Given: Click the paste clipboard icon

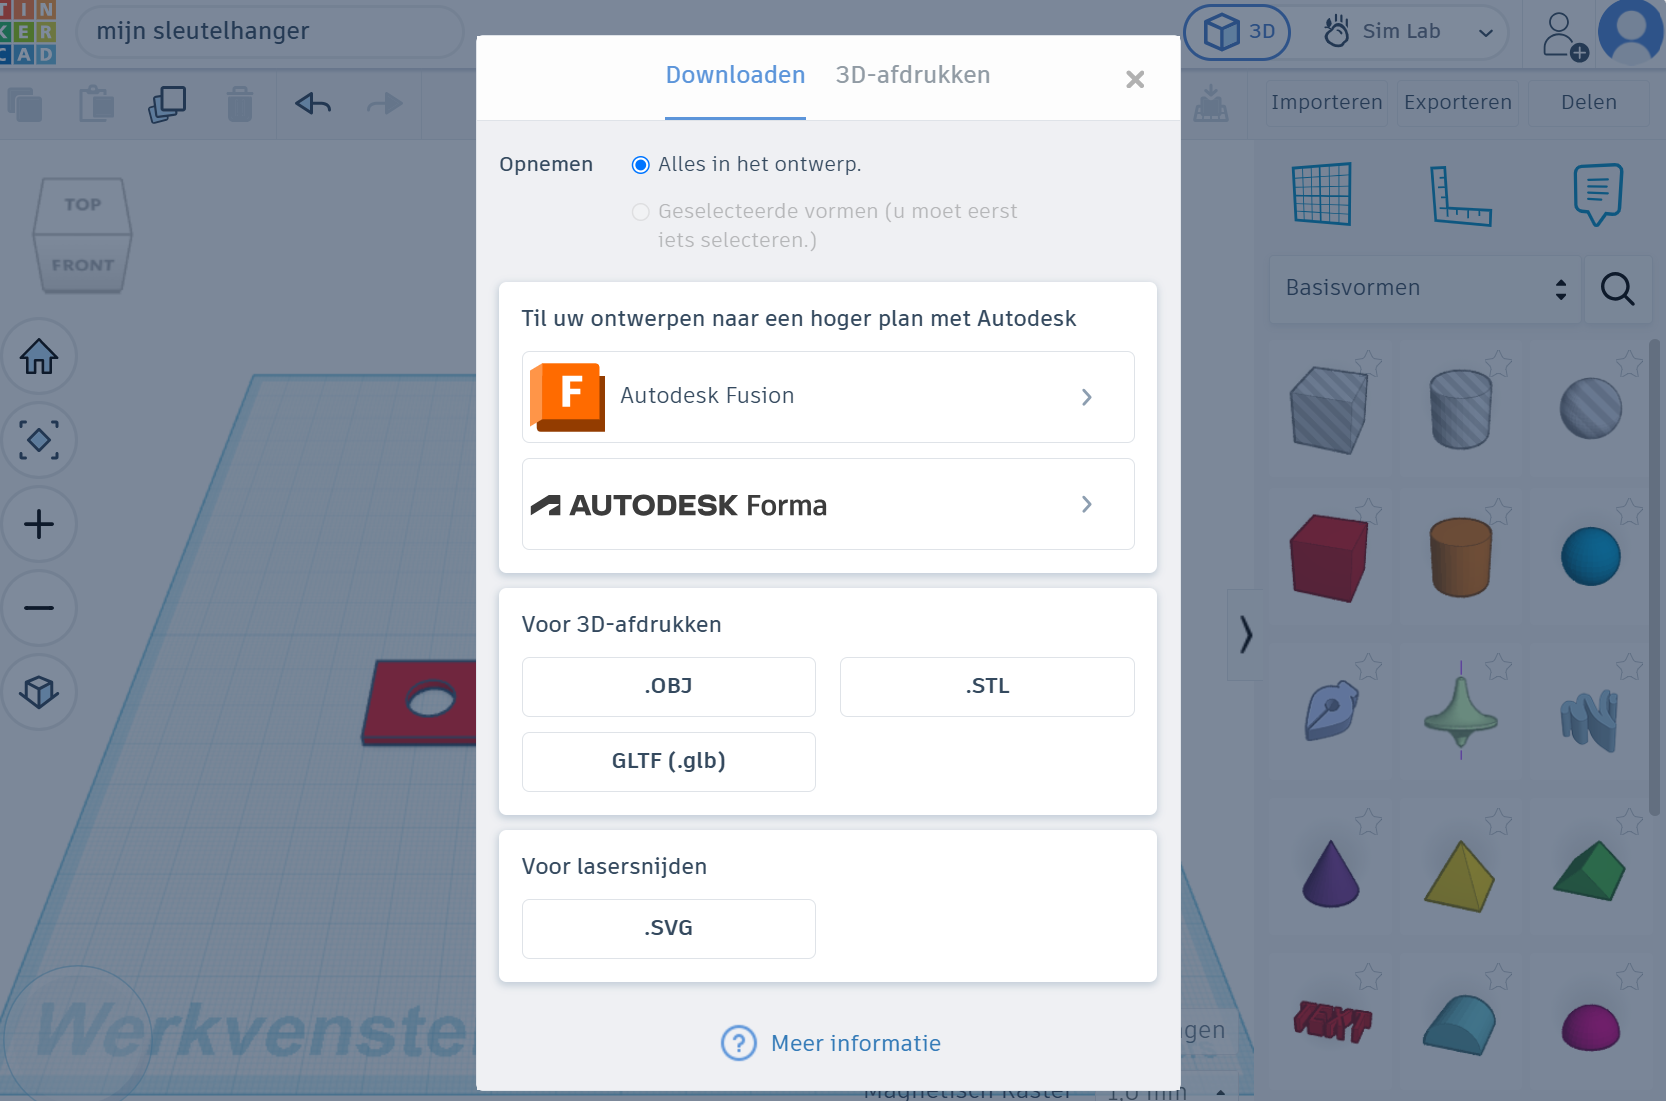Looking at the screenshot, I should point(97,104).
